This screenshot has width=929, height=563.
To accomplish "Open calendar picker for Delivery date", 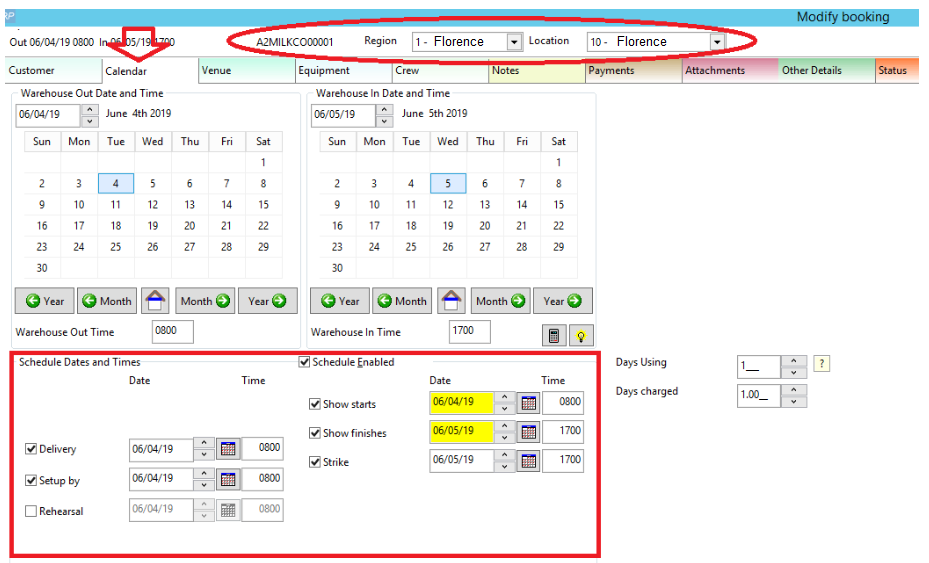I will click(x=228, y=449).
